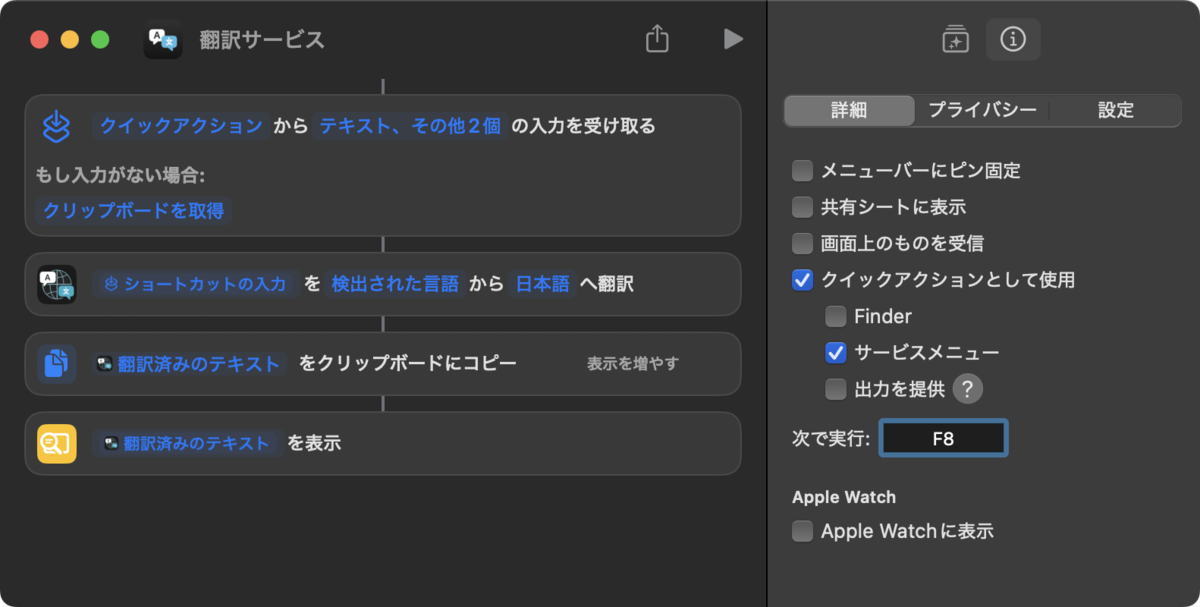Open the 日本語 target language dropdown
The width and height of the screenshot is (1200, 607).
pos(543,284)
